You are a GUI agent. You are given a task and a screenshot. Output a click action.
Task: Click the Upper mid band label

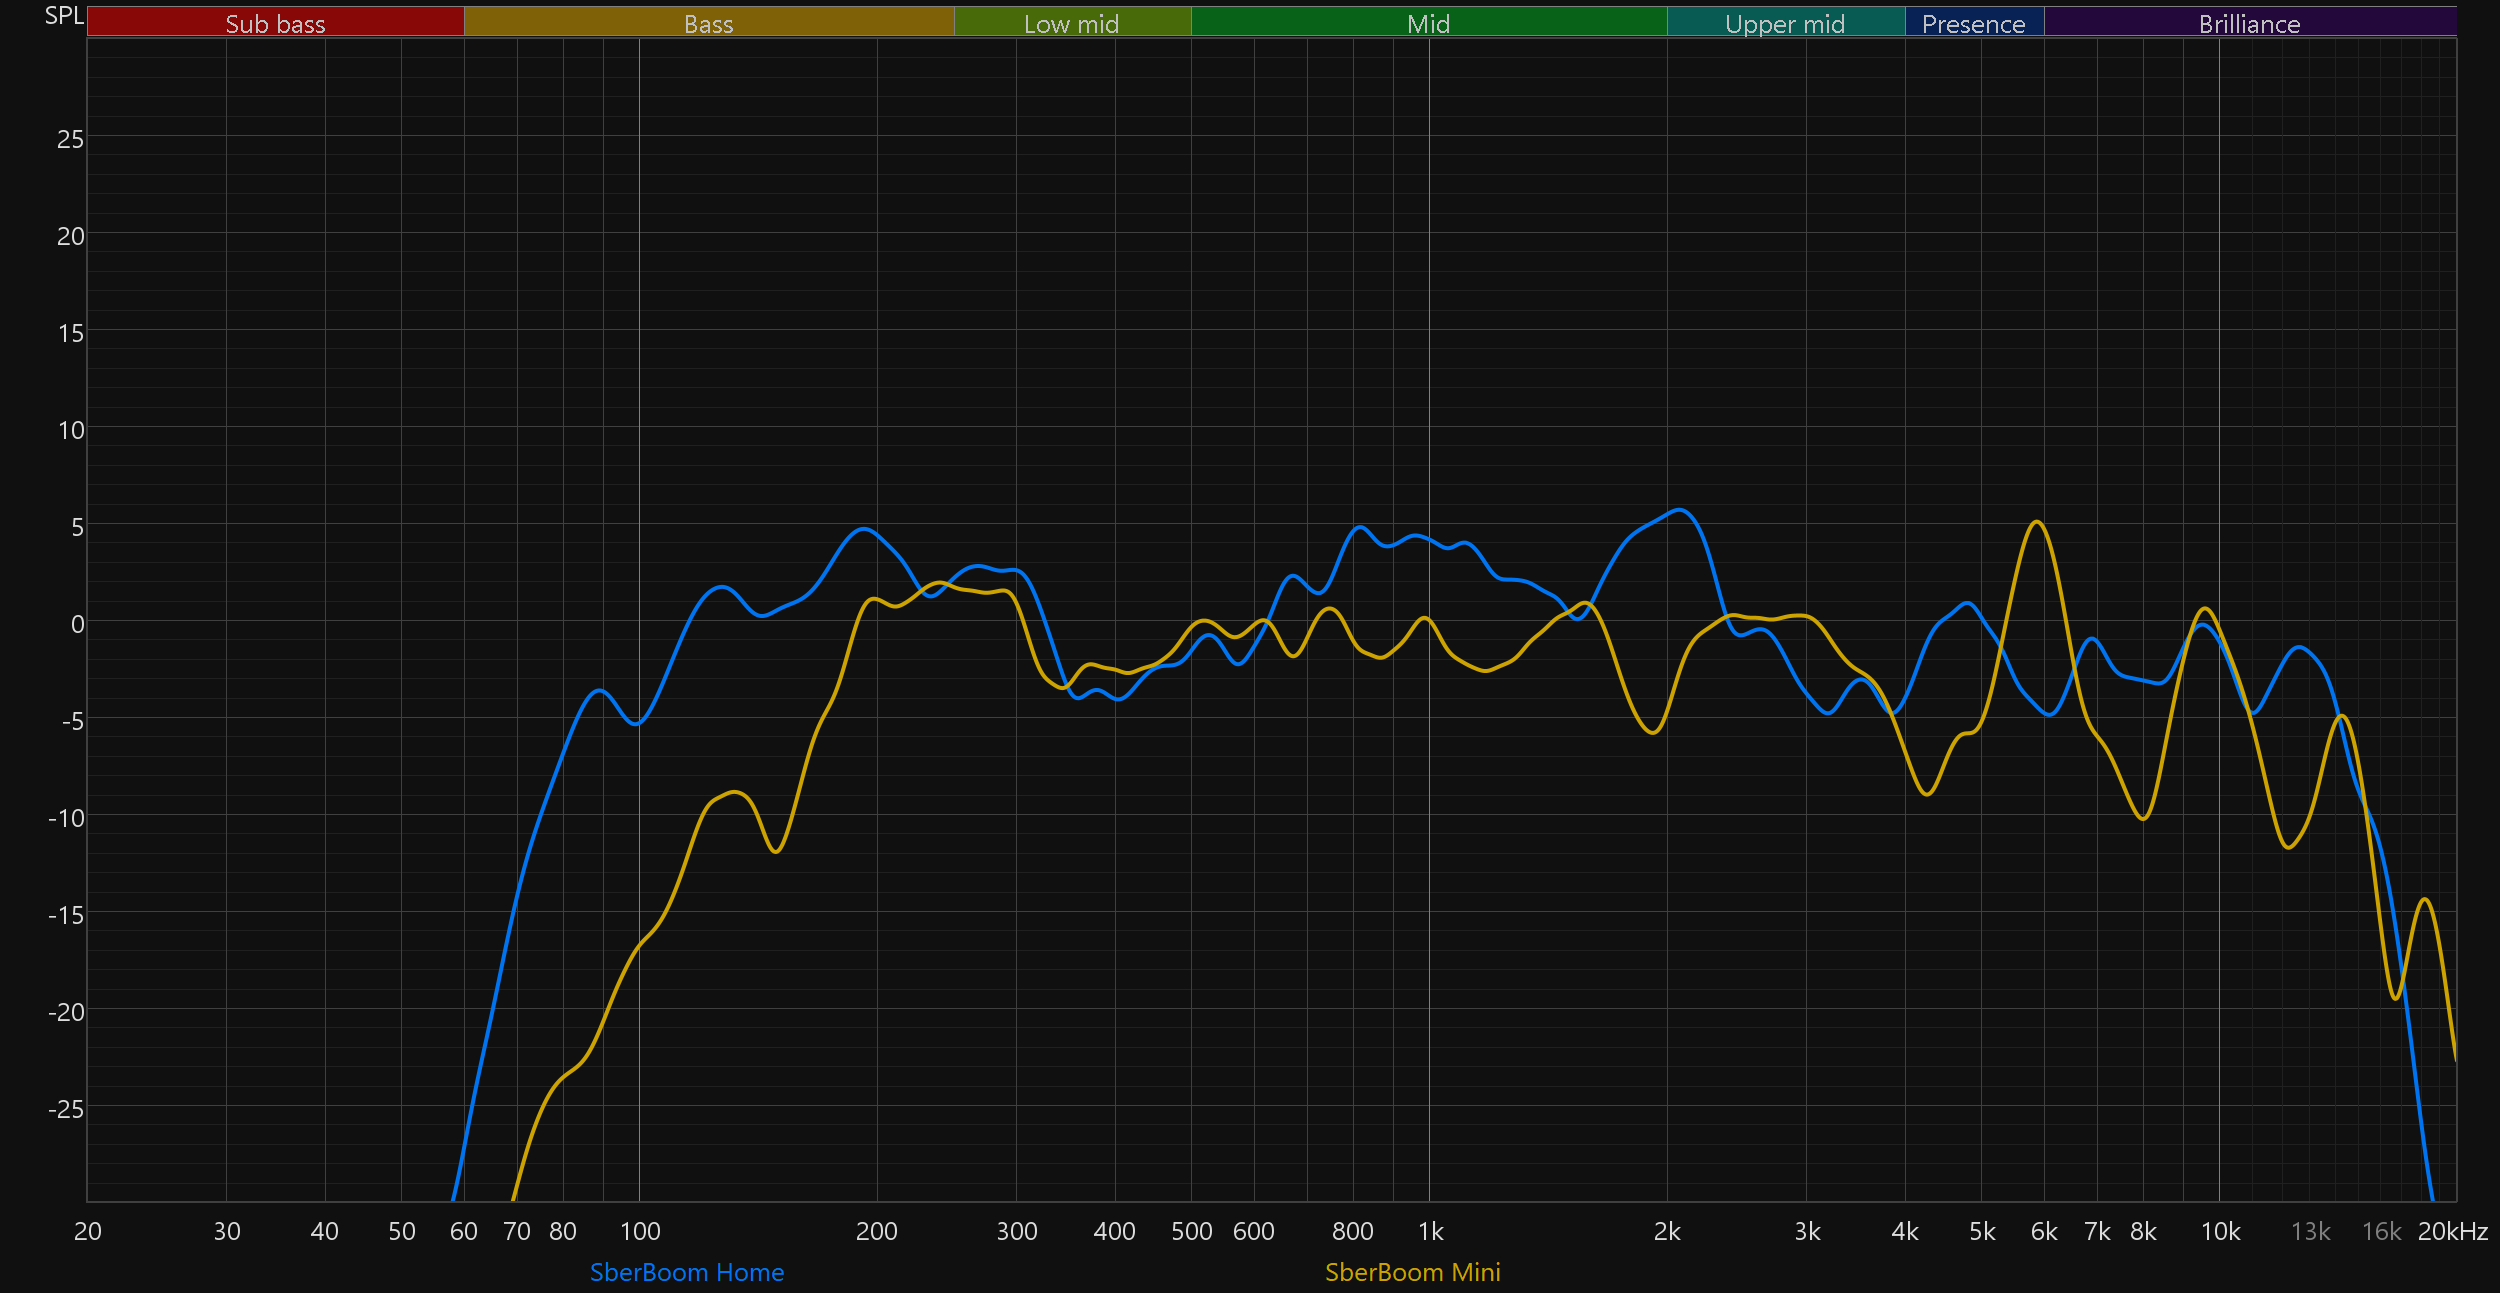tap(1785, 23)
